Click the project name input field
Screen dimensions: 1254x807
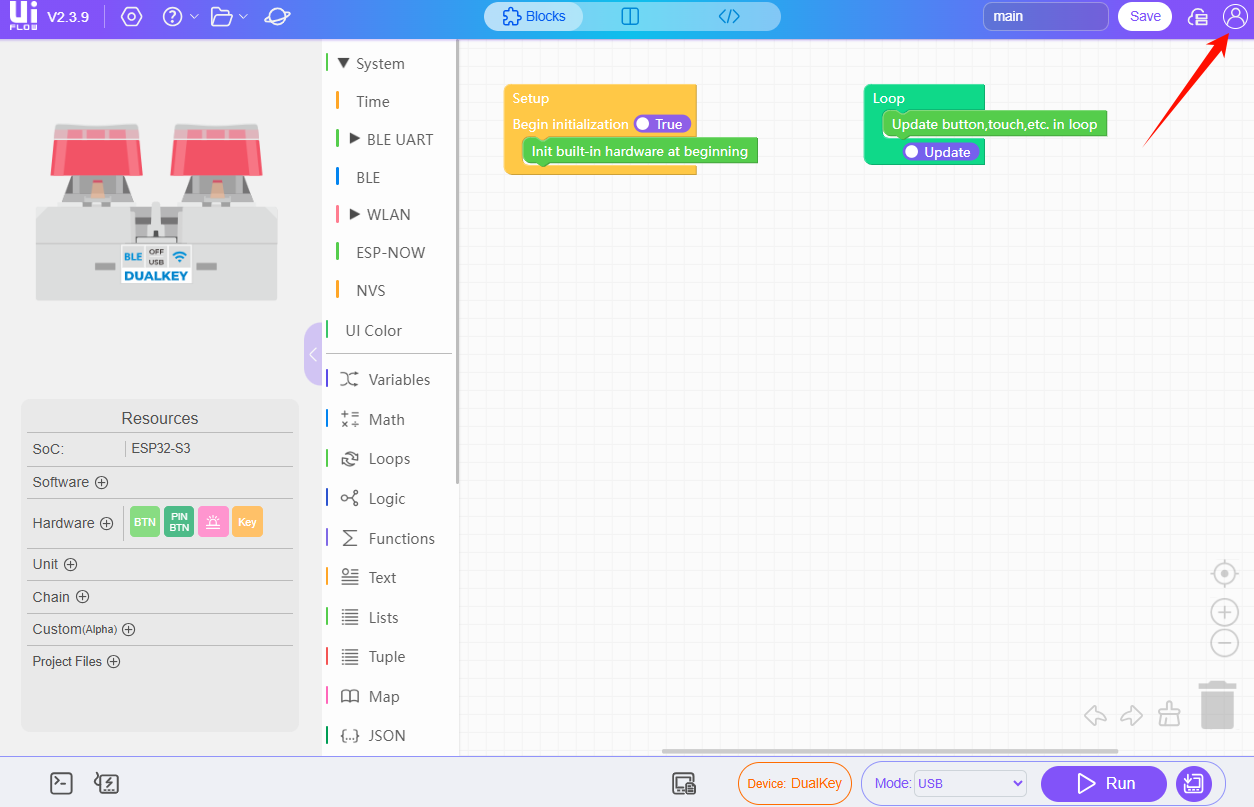(x=1045, y=16)
